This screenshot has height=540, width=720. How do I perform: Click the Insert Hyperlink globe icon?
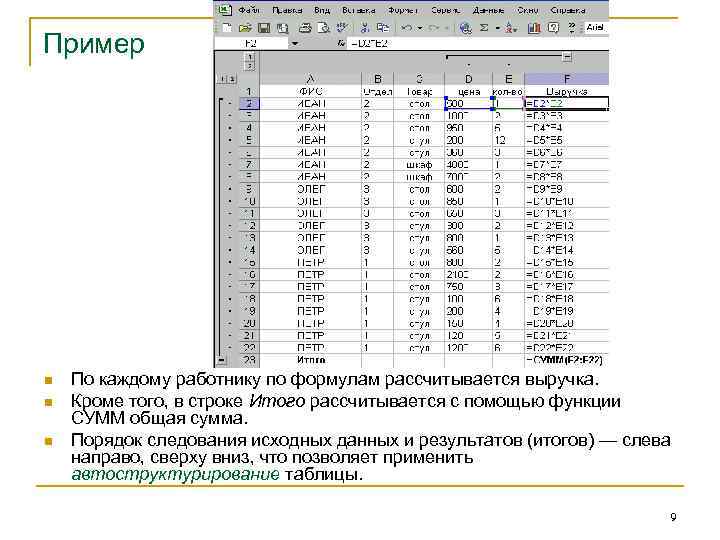(x=466, y=28)
